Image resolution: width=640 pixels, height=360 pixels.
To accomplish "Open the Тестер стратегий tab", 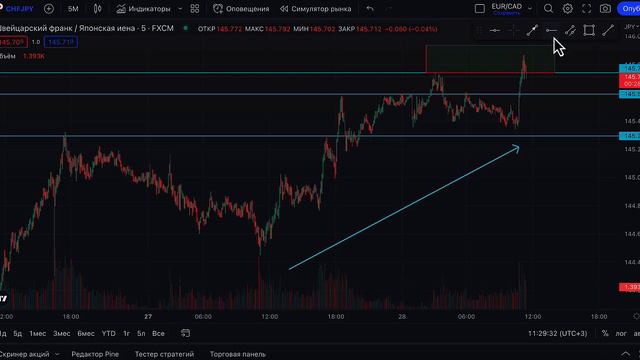I will 164,354.
